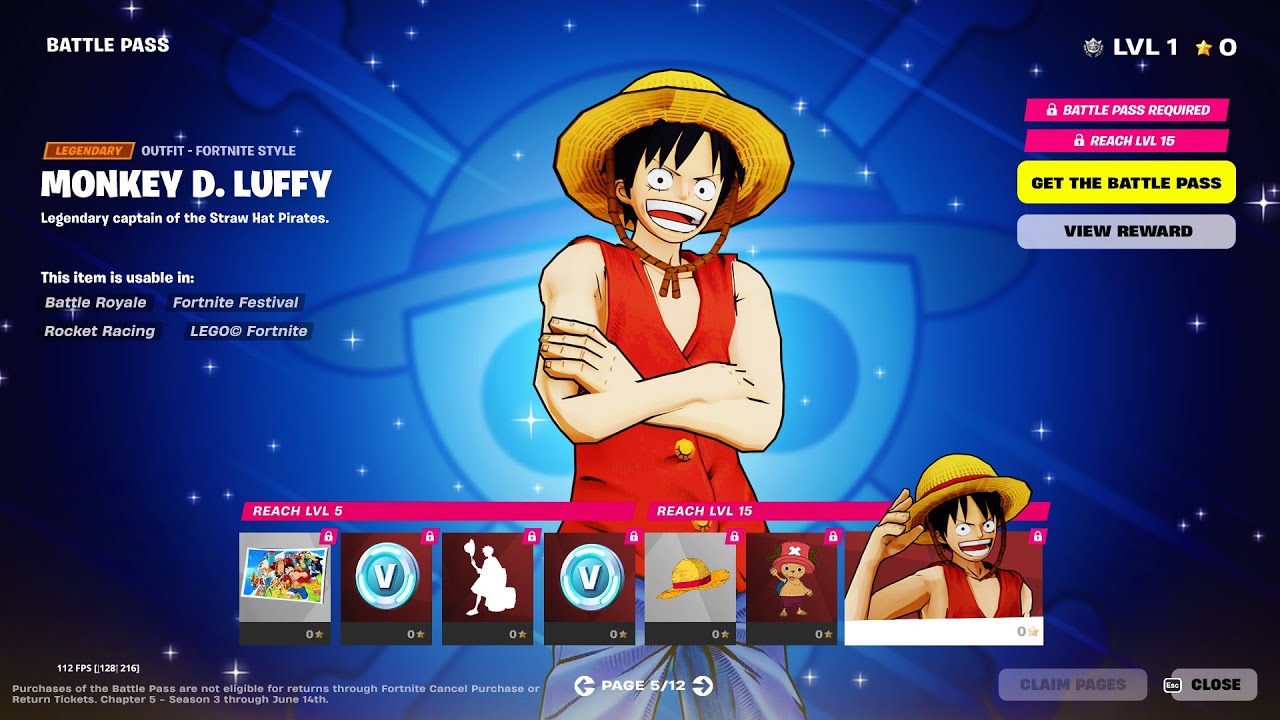This screenshot has width=1280, height=720.
Task: Click the Fortnite Festival mode tag
Action: (x=236, y=303)
